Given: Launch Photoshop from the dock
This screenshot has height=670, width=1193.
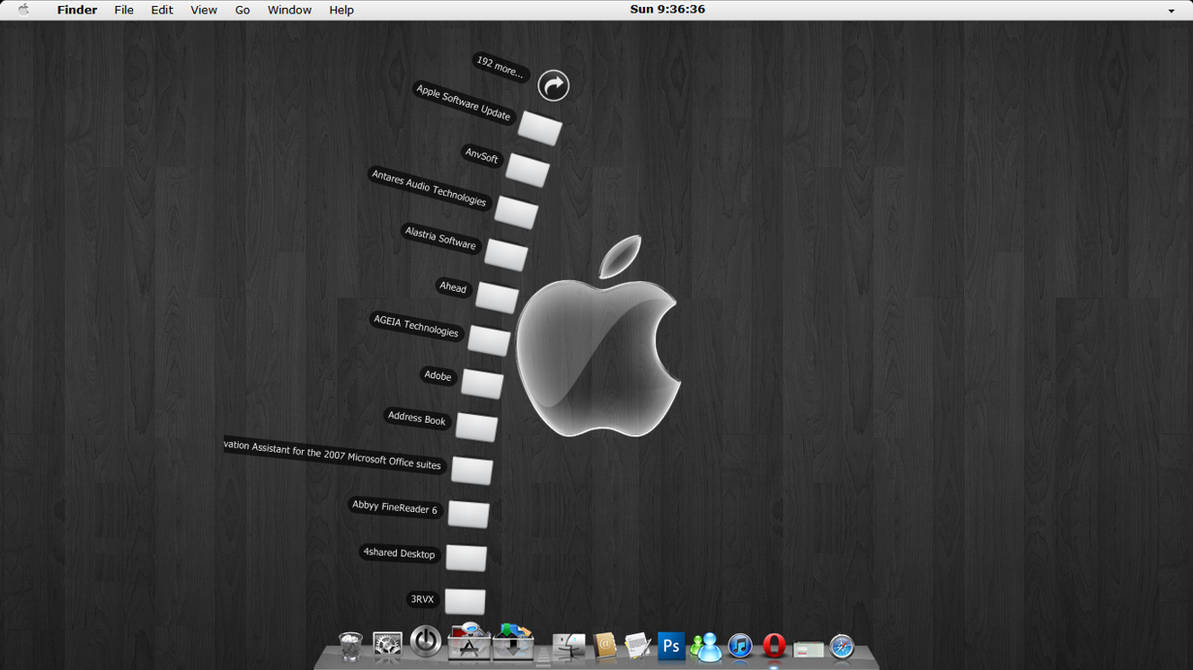Looking at the screenshot, I should pyautogui.click(x=671, y=646).
